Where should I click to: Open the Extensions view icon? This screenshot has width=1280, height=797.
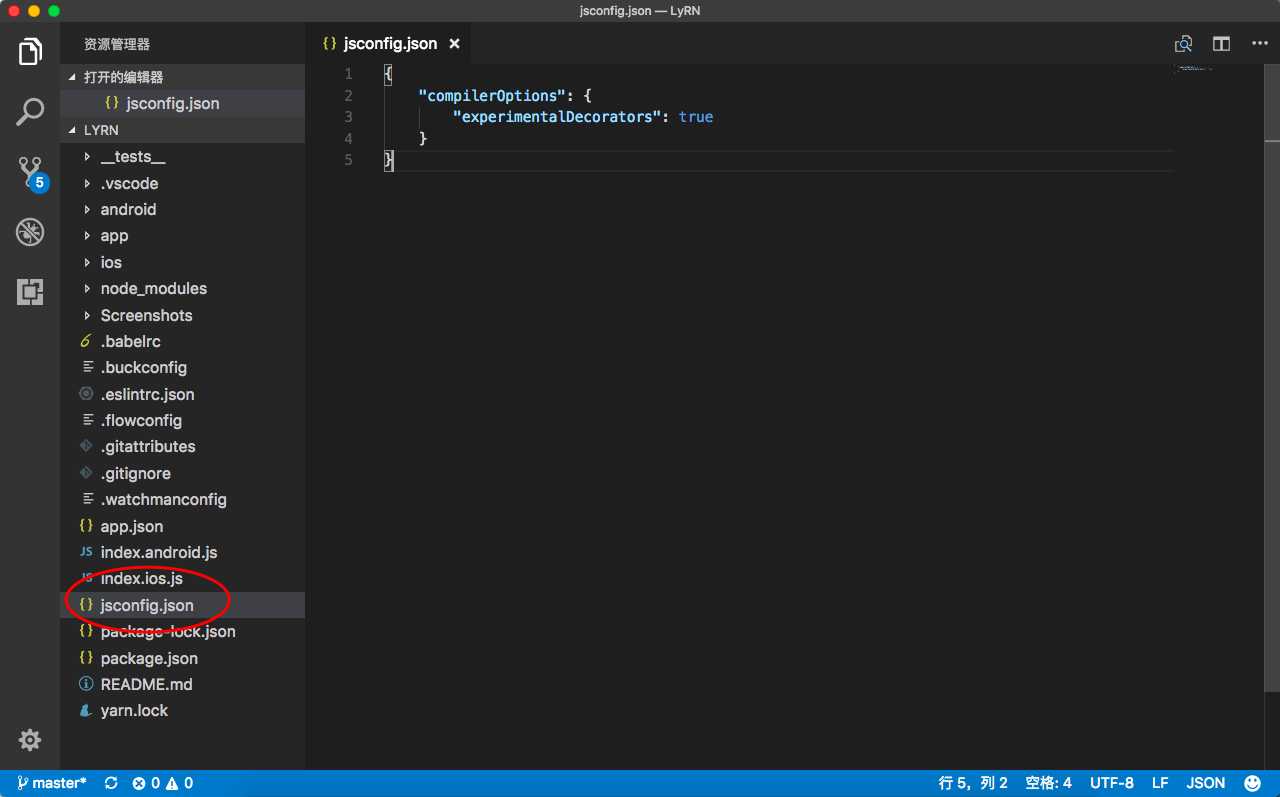click(30, 292)
